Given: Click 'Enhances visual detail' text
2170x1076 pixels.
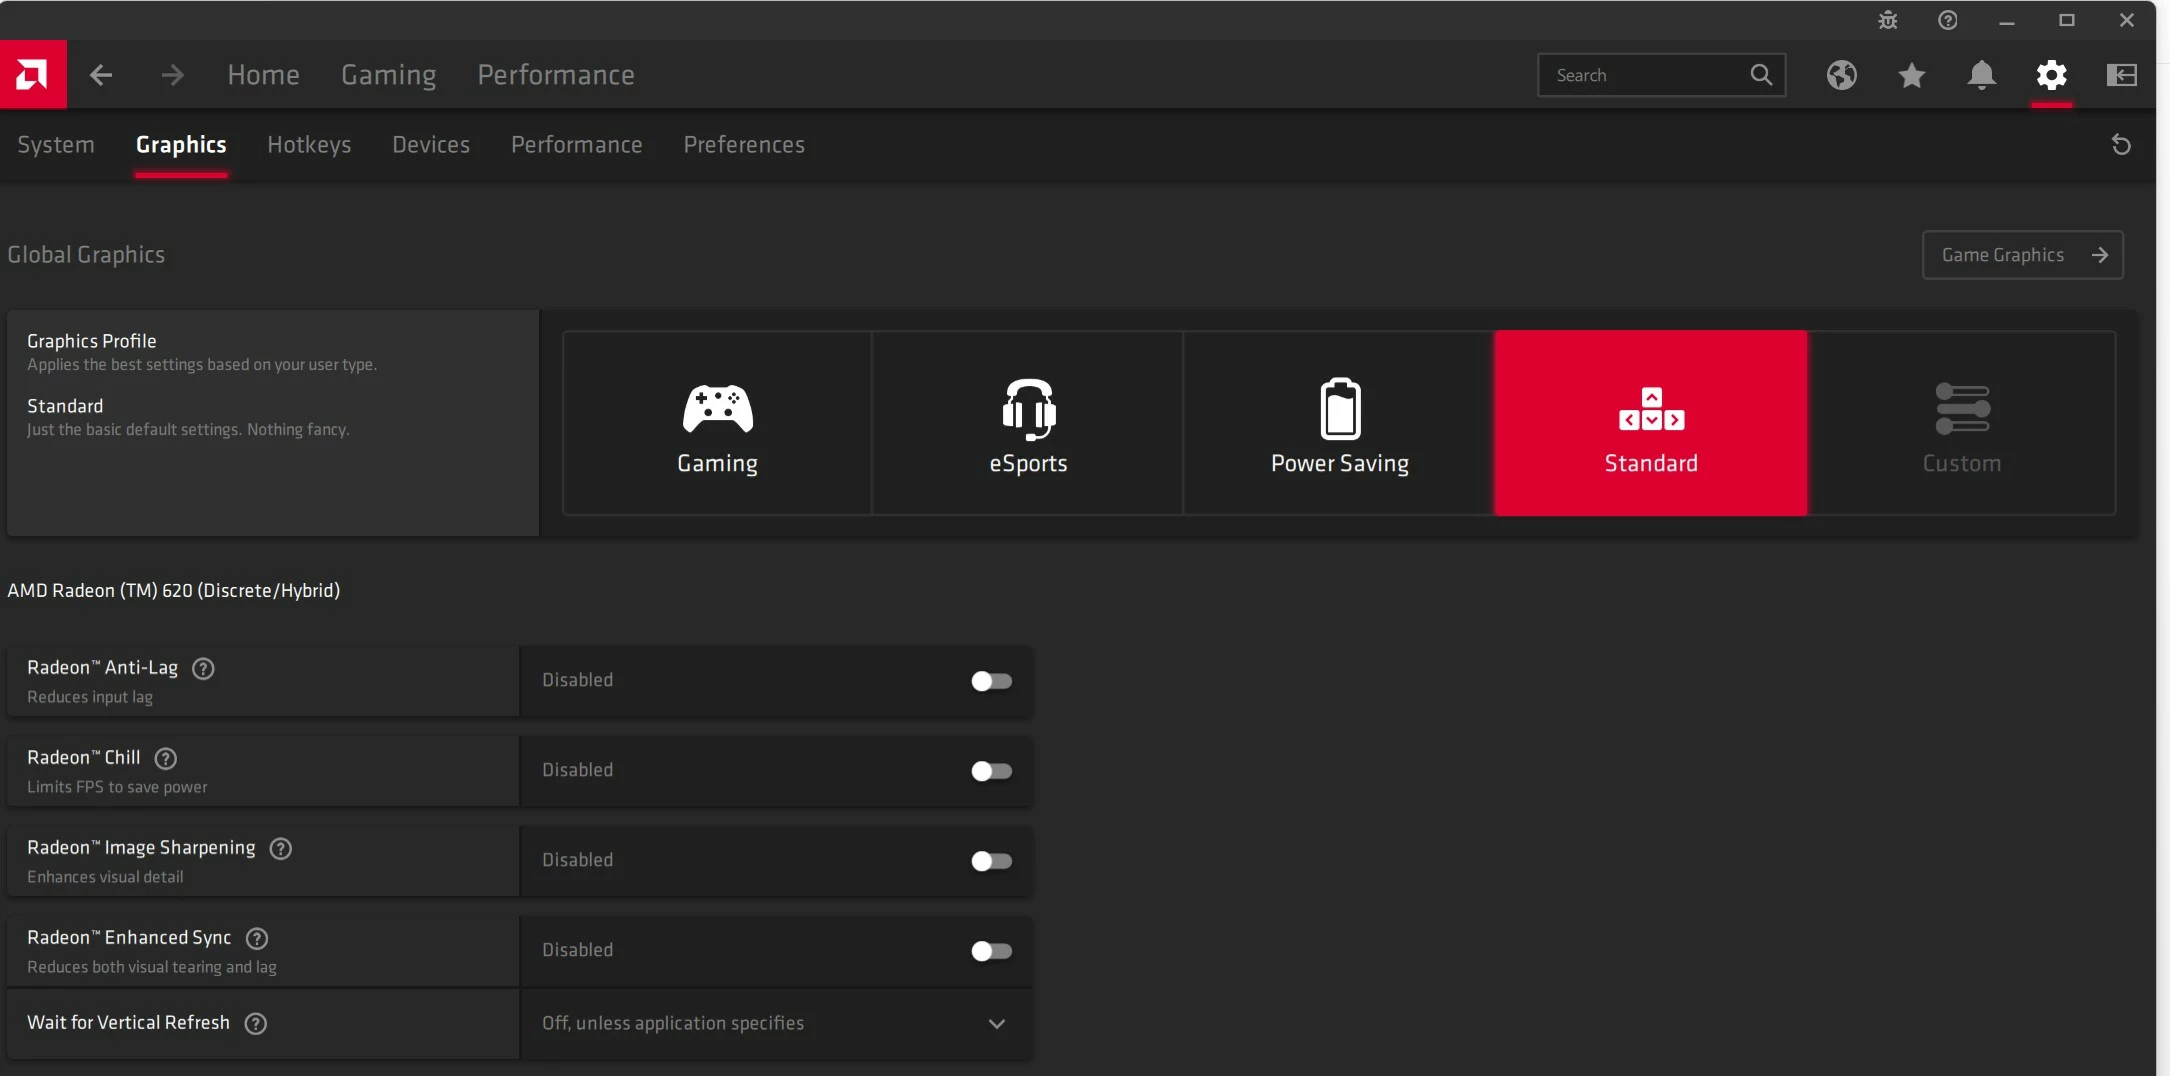Looking at the screenshot, I should click(105, 877).
